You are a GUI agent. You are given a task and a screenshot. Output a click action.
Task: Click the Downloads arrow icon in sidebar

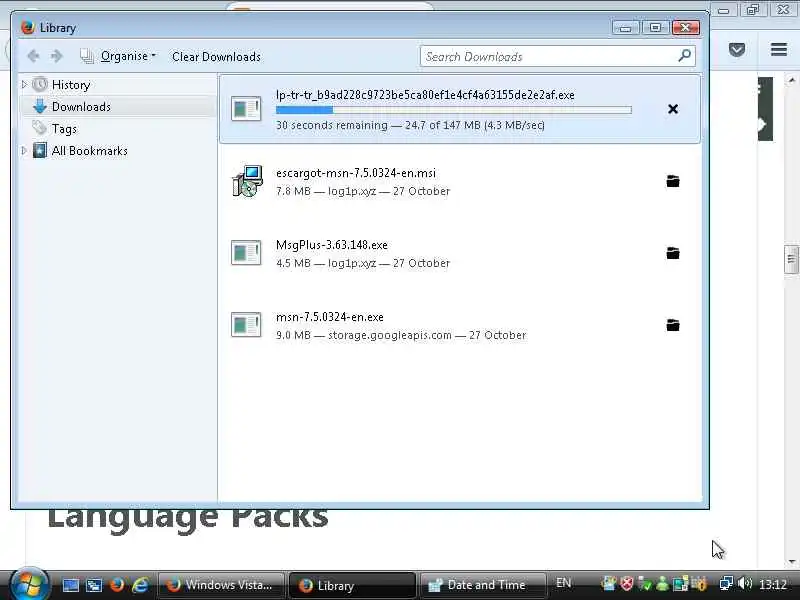pos(40,106)
